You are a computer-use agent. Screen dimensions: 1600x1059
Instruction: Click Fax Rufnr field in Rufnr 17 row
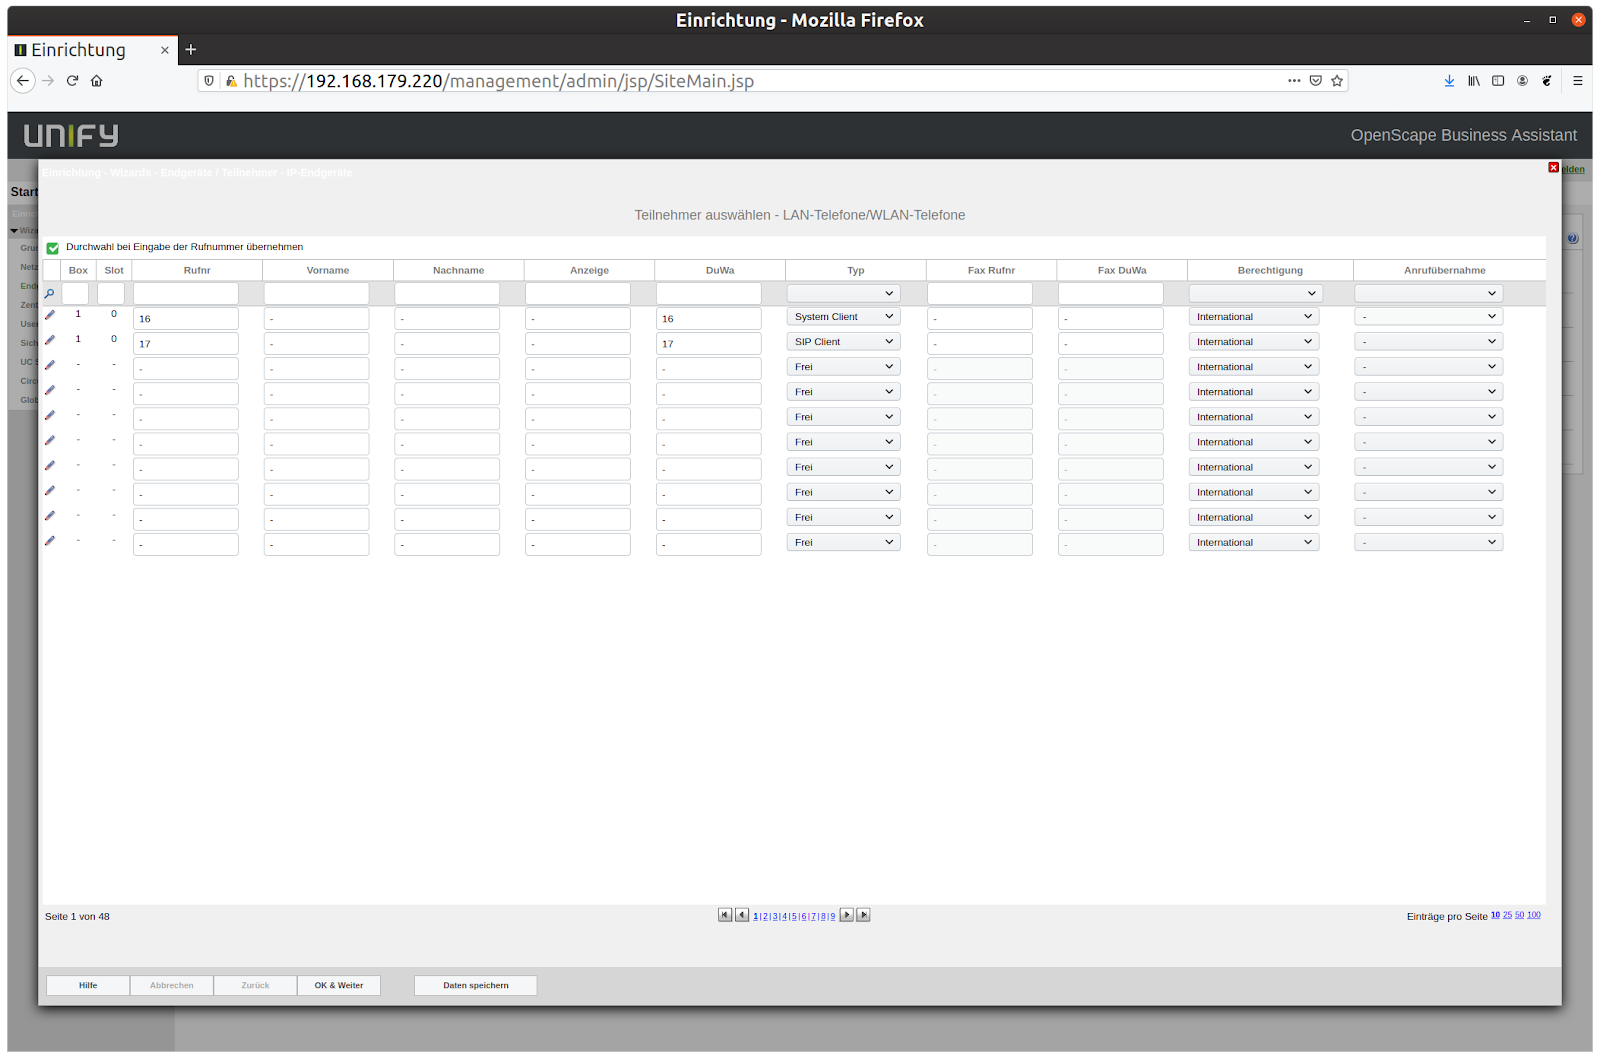click(x=980, y=344)
